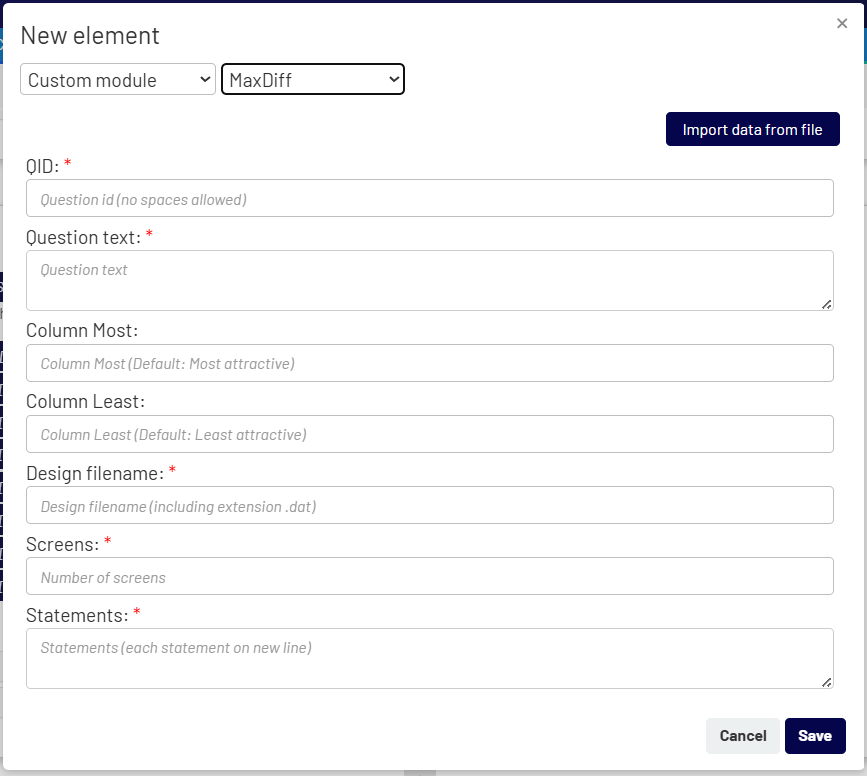Click the "Column Most:" label
867x776 pixels.
pos(82,331)
